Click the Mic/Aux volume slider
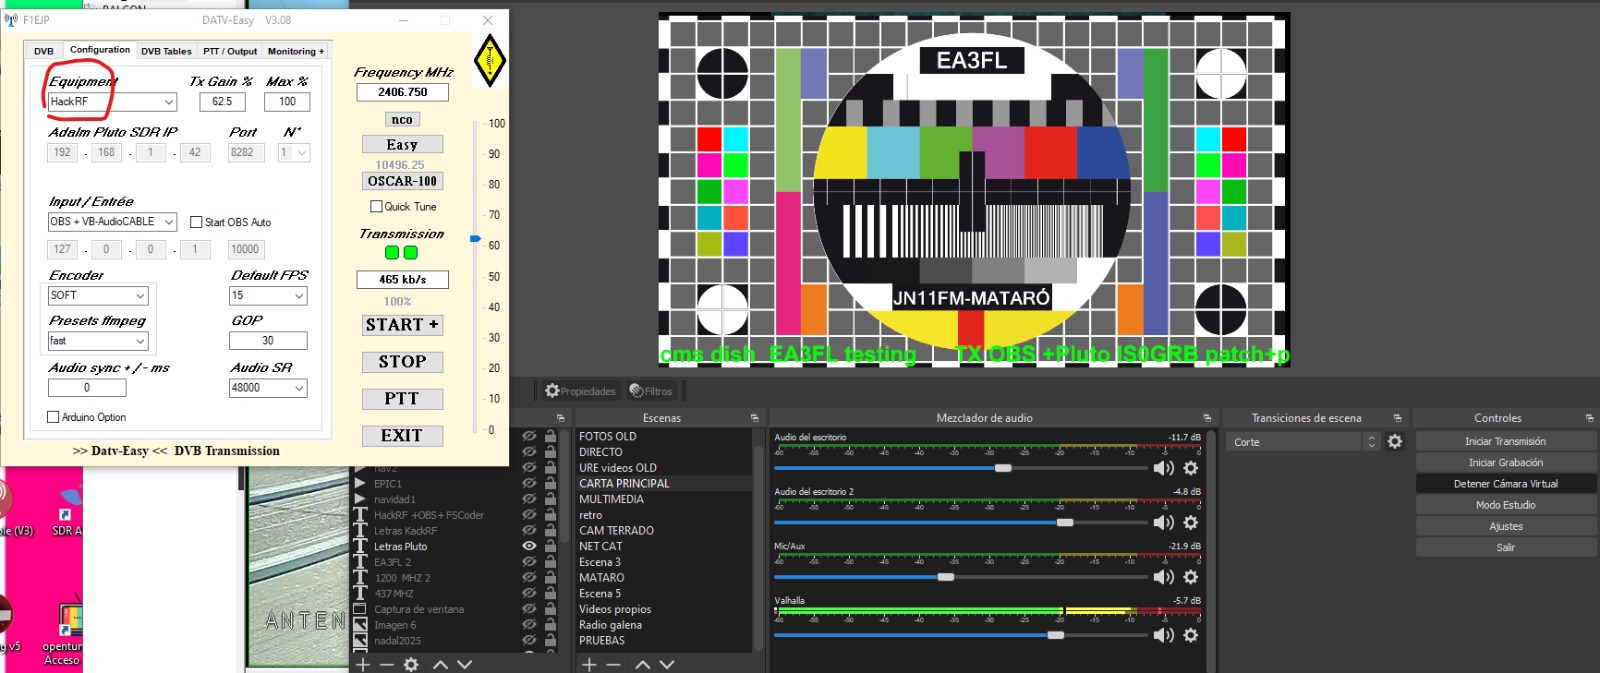 point(945,577)
